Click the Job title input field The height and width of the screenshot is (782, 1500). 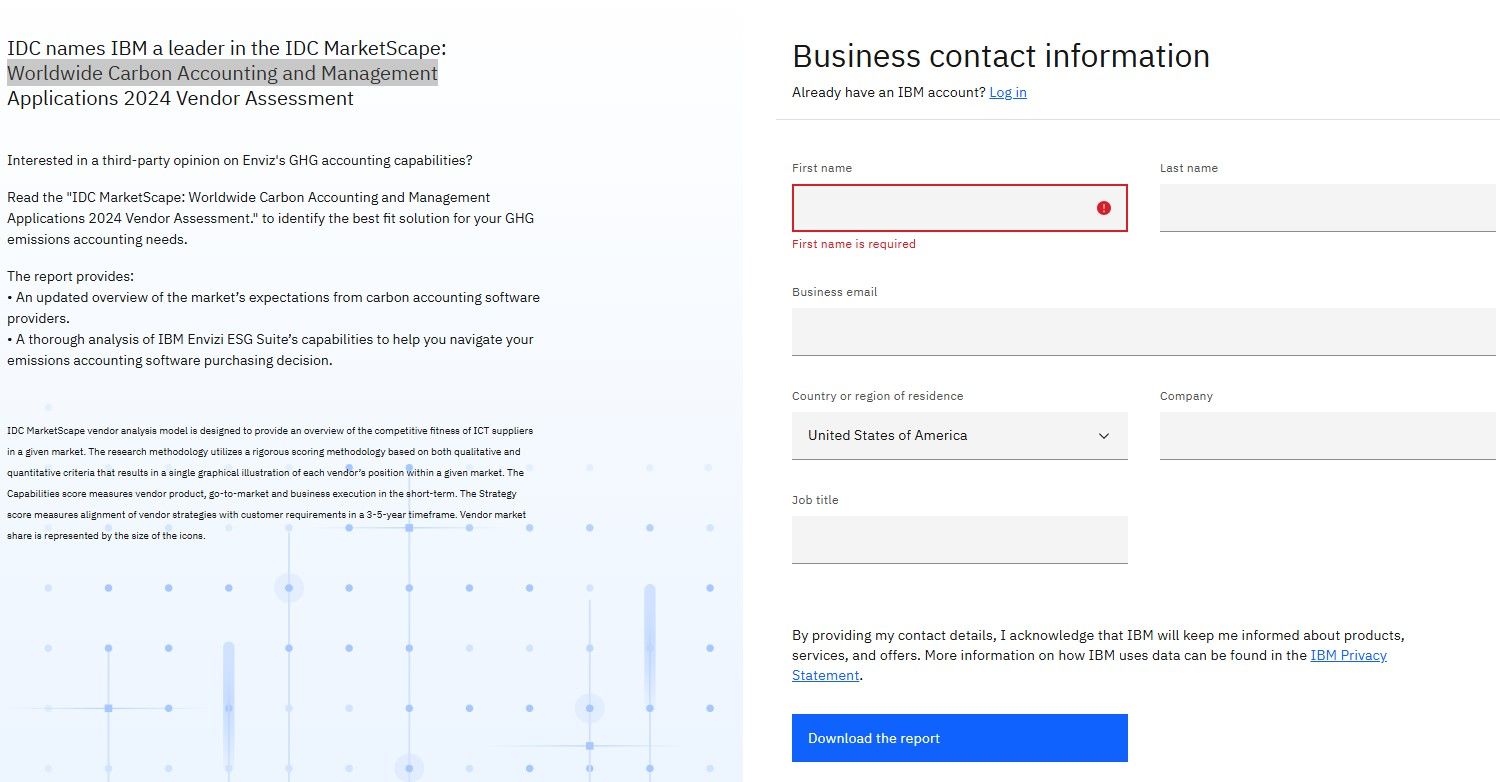(x=959, y=539)
